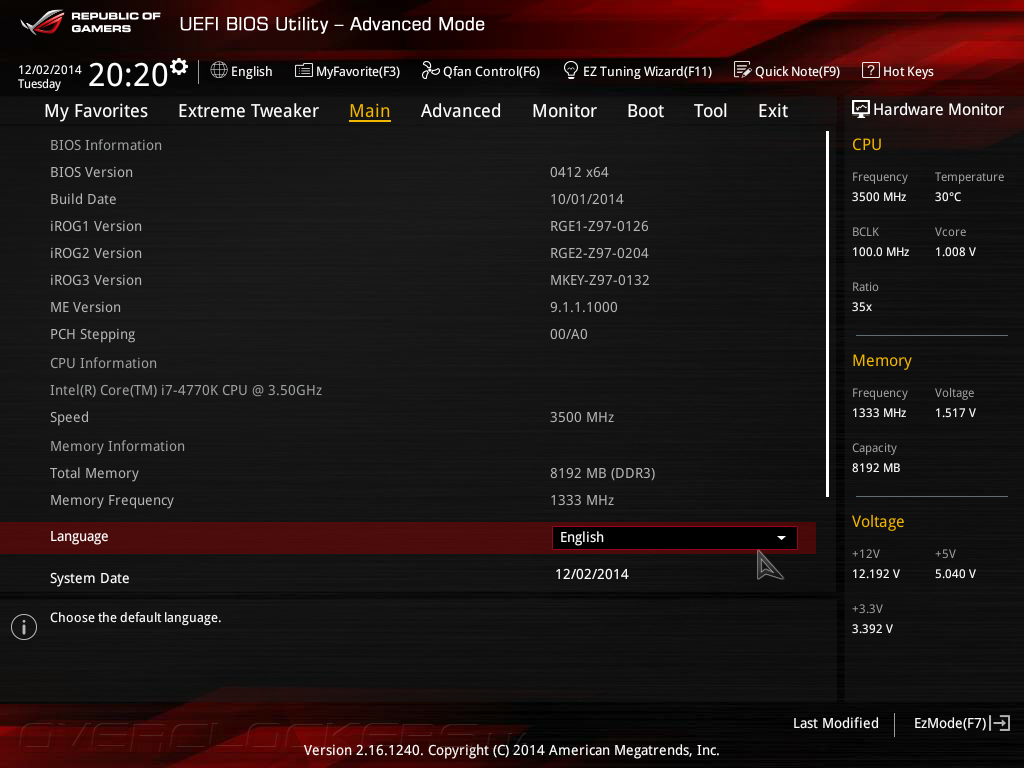Screen dimensions: 1024x768
Task: Click the Hardware Monitor screen icon
Action: click(861, 109)
